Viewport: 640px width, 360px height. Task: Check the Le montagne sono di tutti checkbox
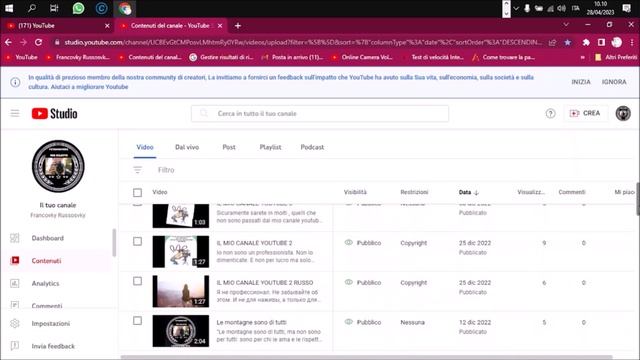[x=138, y=321]
